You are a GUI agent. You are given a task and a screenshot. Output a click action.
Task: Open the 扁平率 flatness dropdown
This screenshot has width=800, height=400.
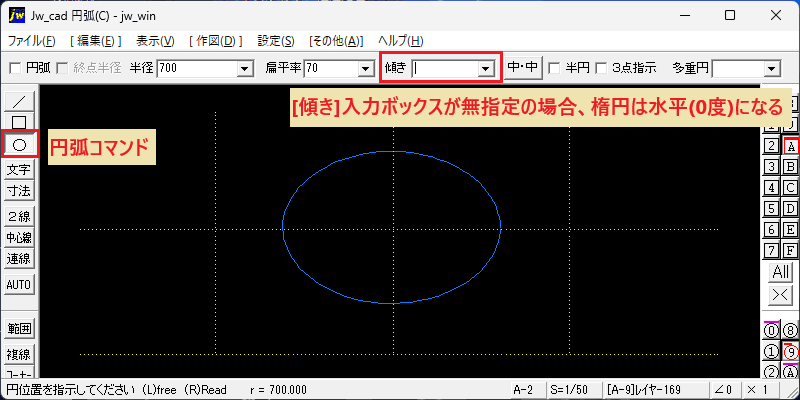[x=365, y=68]
